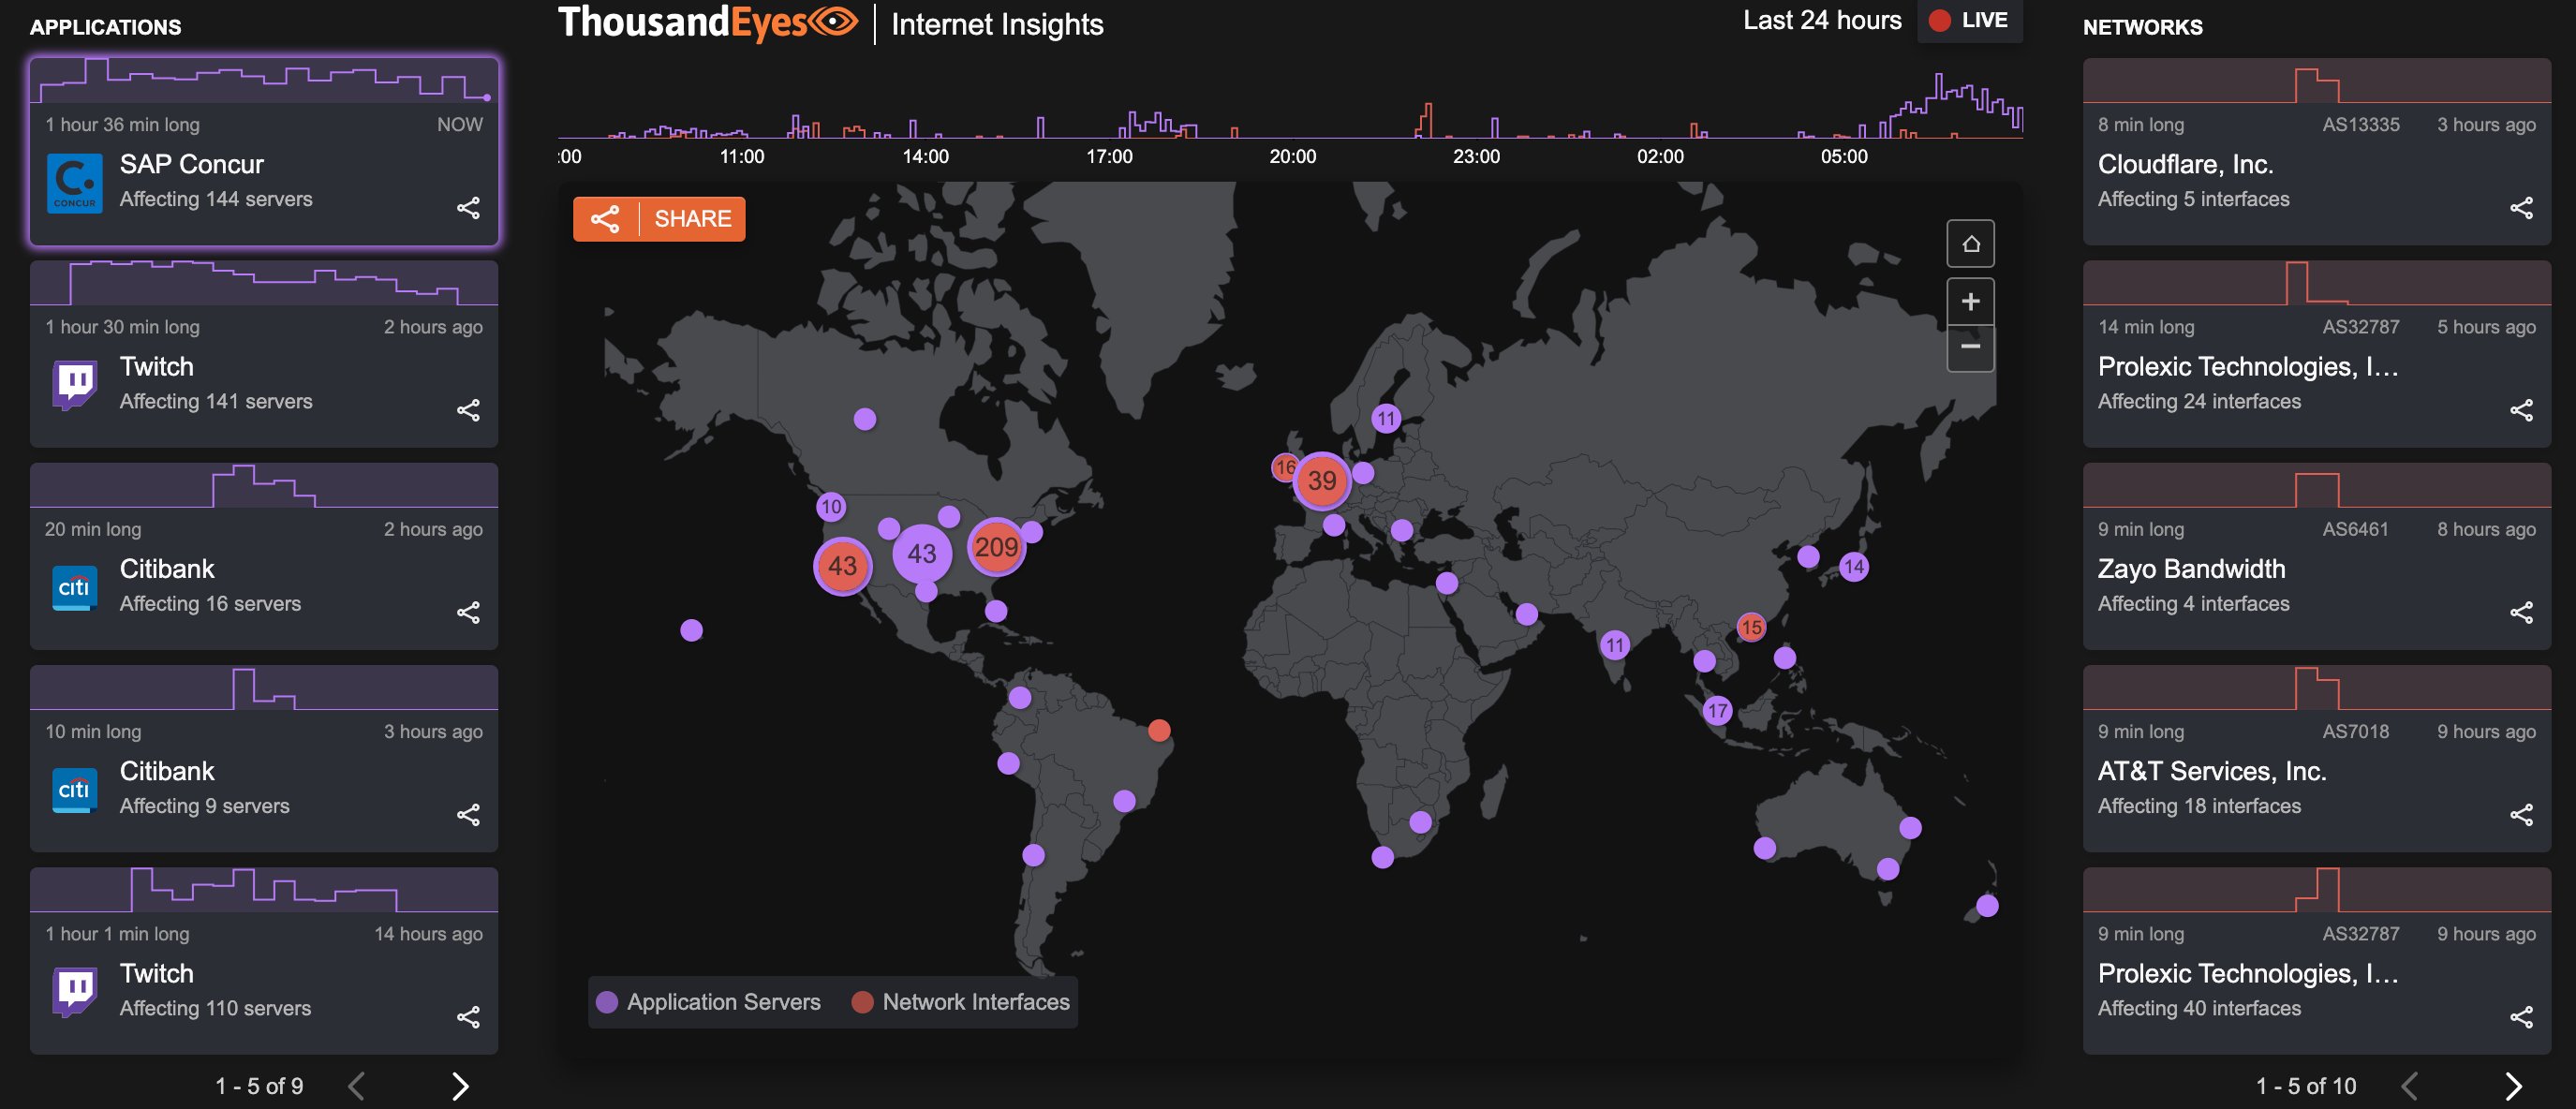This screenshot has width=2576, height=1109.
Task: Click the 1 - 5 of 10 pagination text
Action: (x=2306, y=1086)
